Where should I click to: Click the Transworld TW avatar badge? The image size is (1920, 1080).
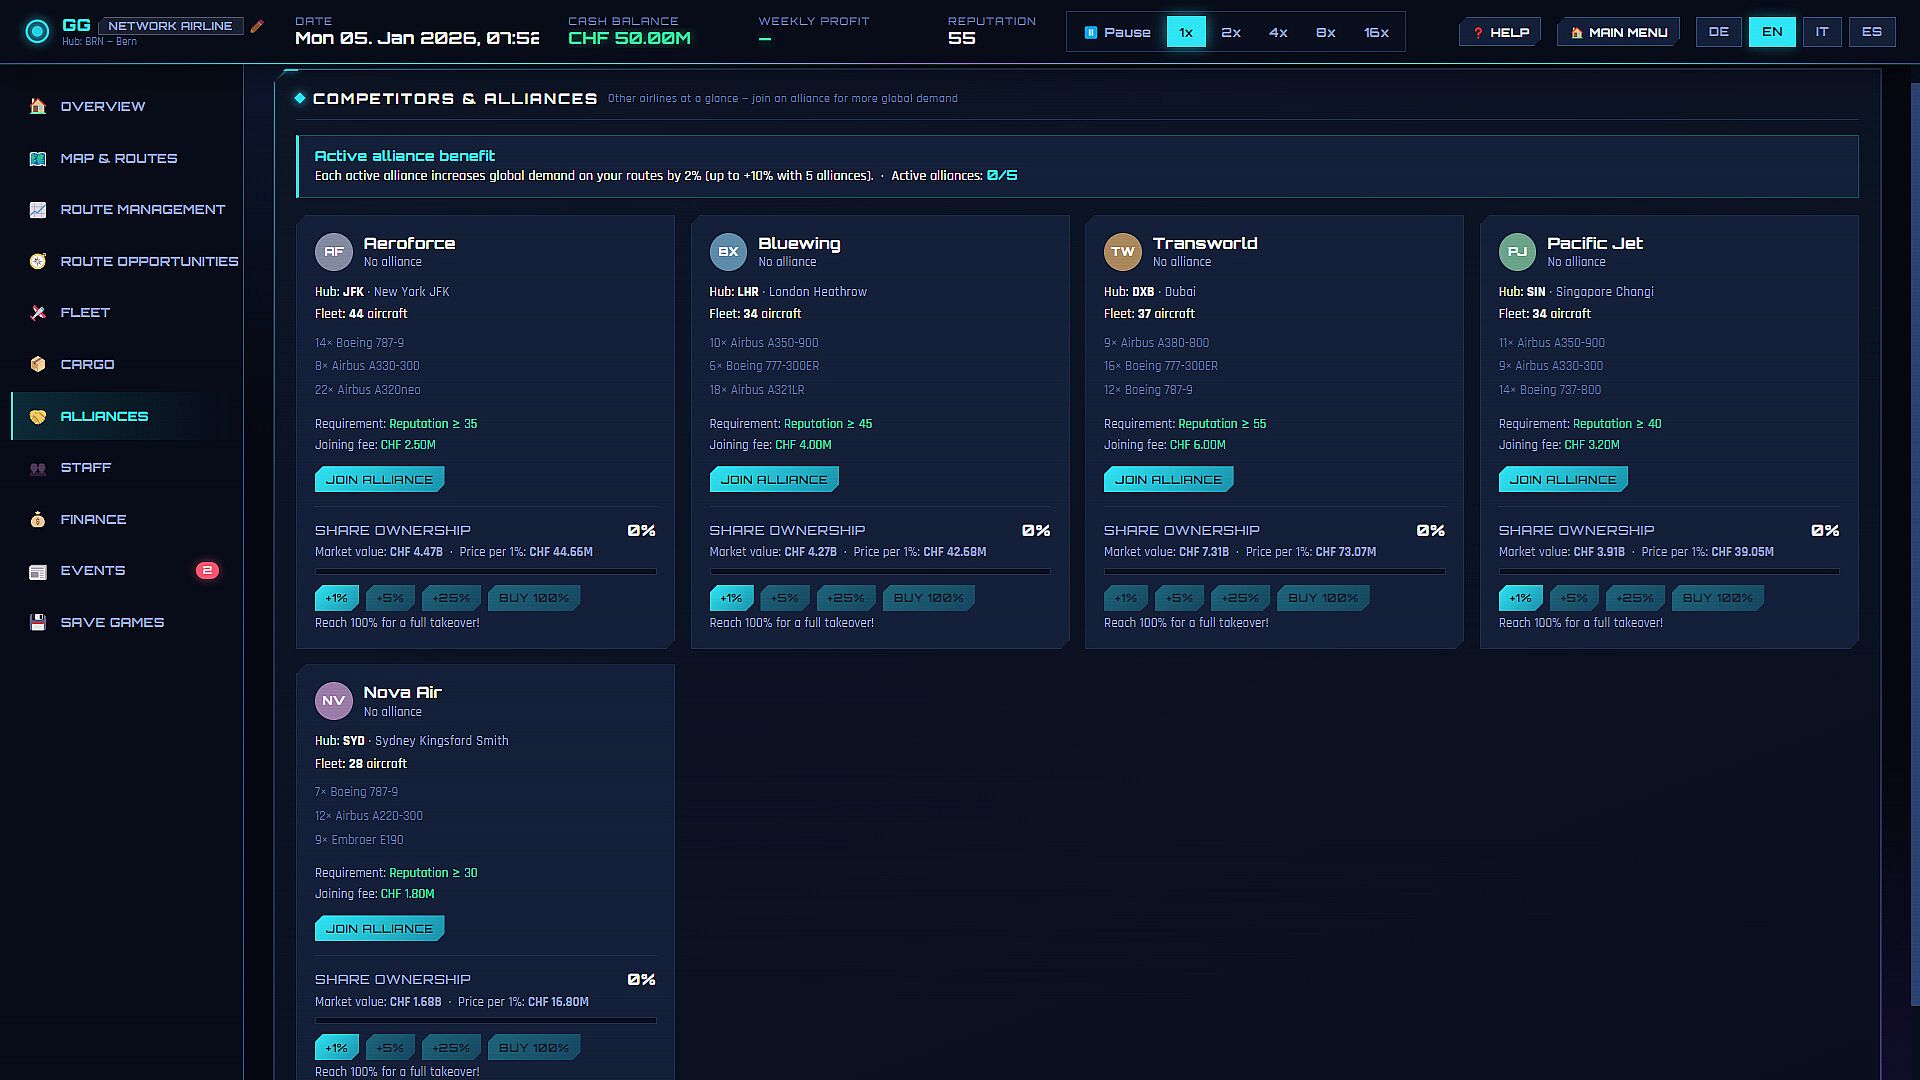click(x=1123, y=252)
